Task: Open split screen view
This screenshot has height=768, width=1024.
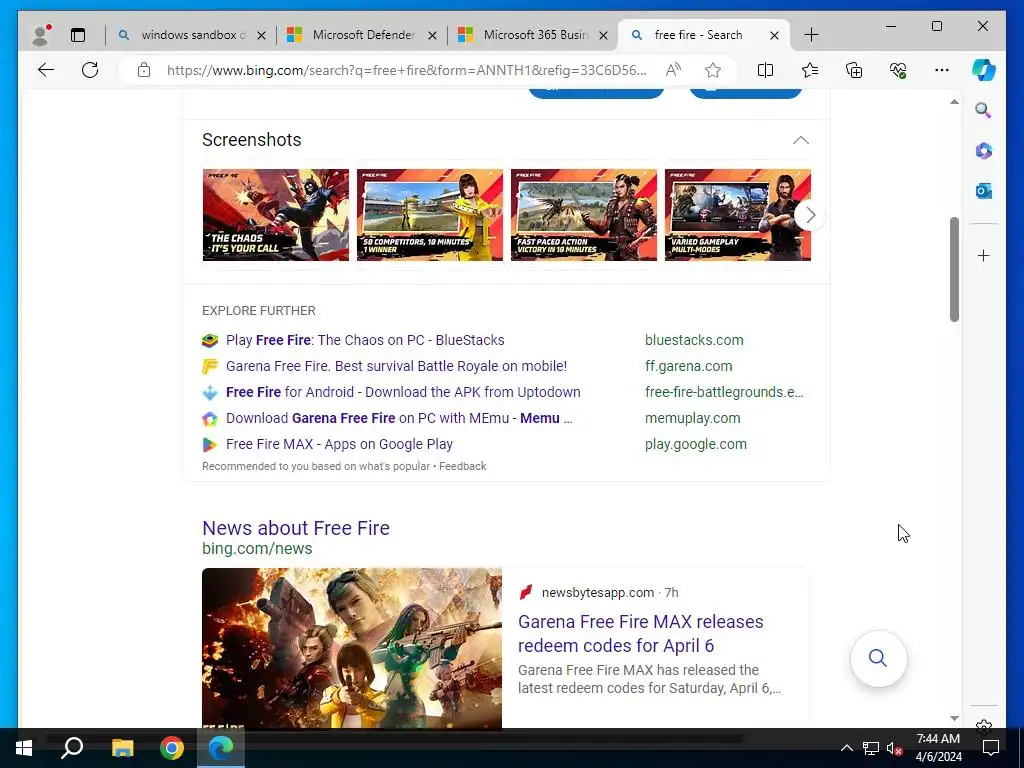Action: click(765, 70)
